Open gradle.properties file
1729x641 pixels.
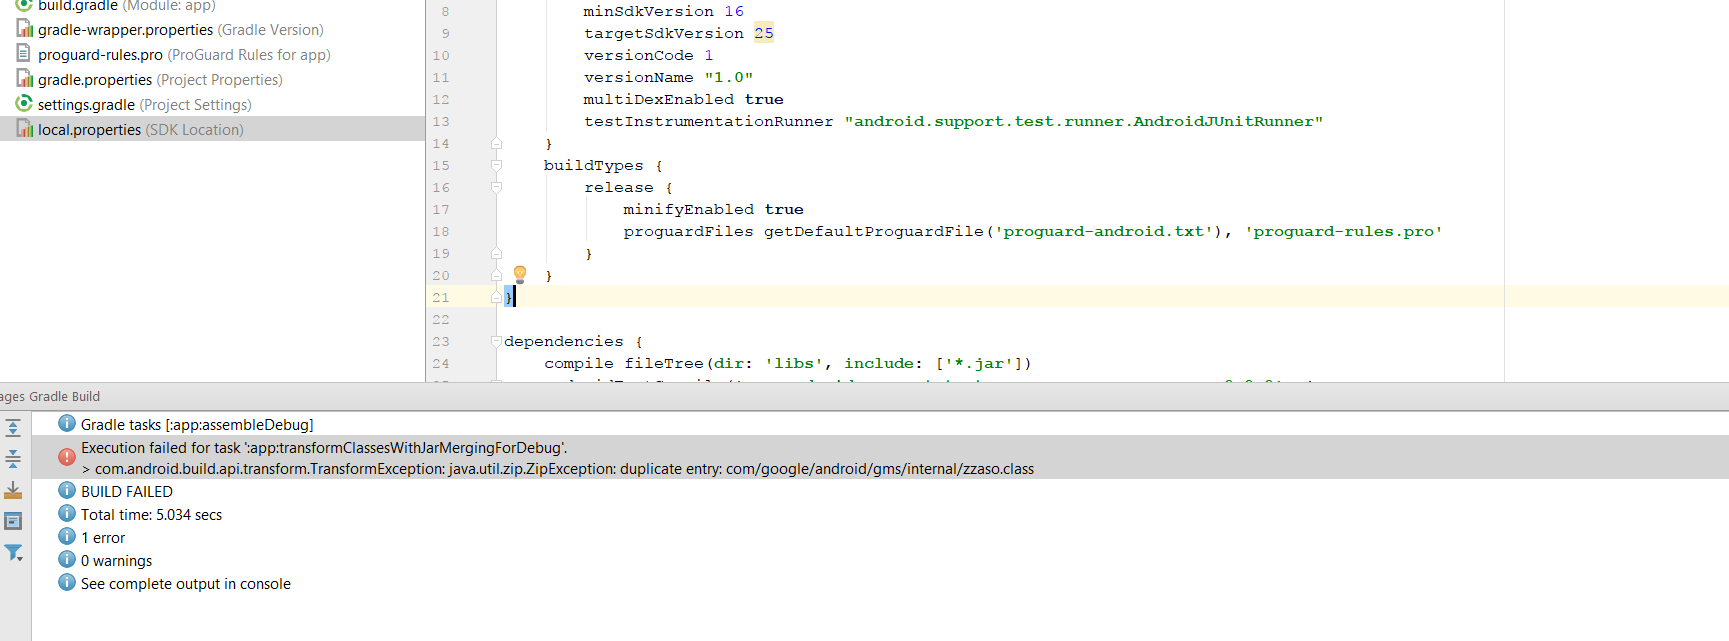point(95,79)
